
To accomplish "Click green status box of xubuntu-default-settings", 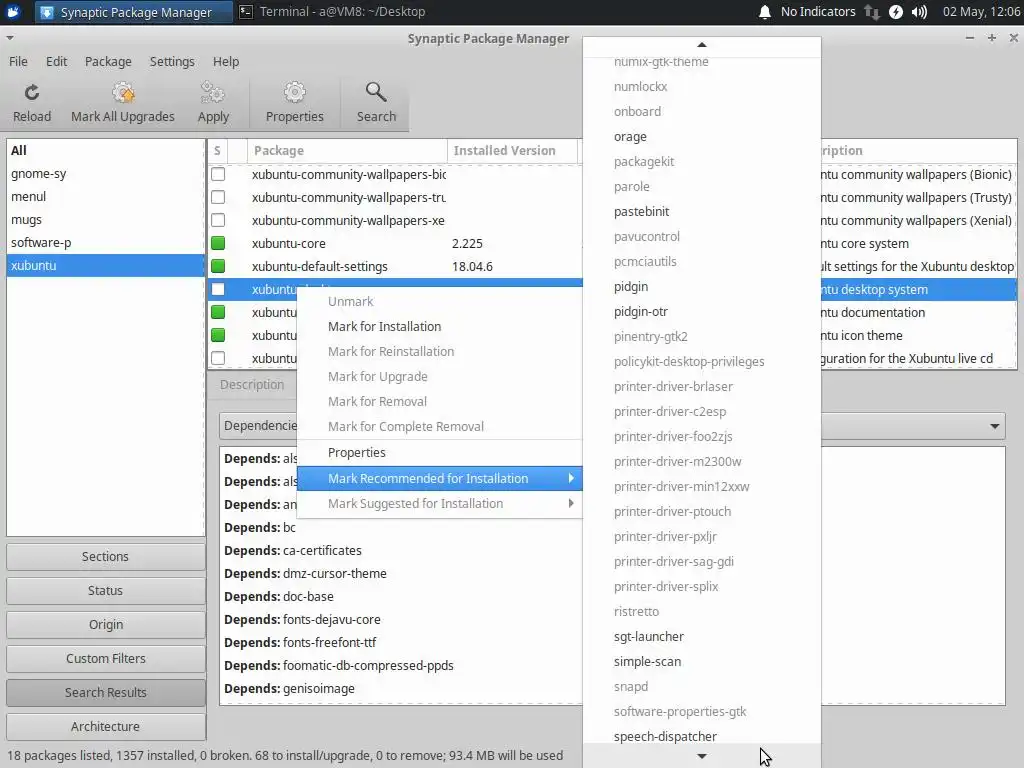I will pyautogui.click(x=218, y=266).
